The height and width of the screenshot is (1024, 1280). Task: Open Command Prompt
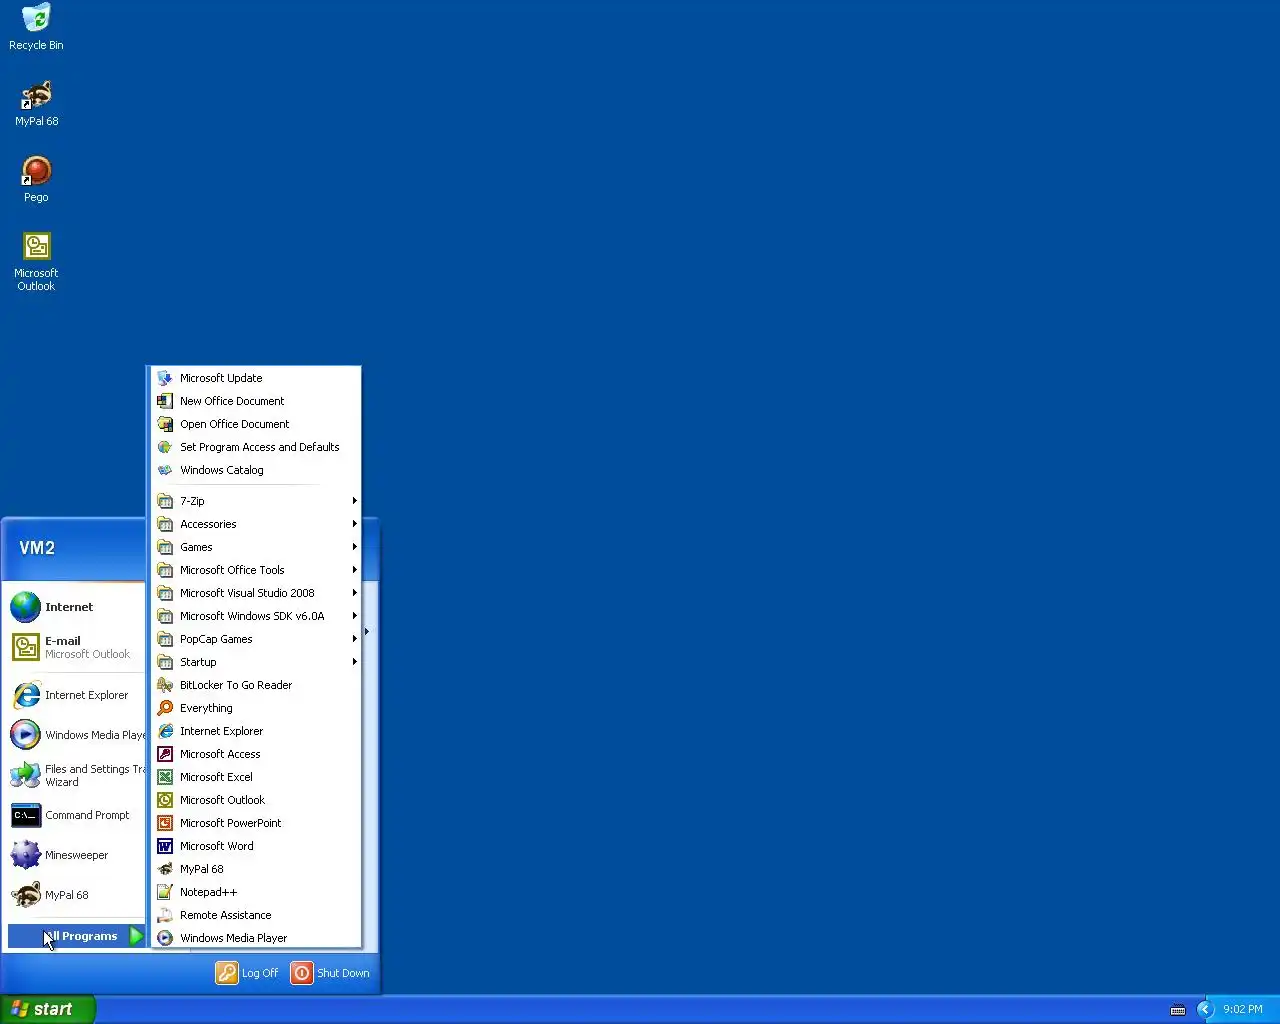76,815
